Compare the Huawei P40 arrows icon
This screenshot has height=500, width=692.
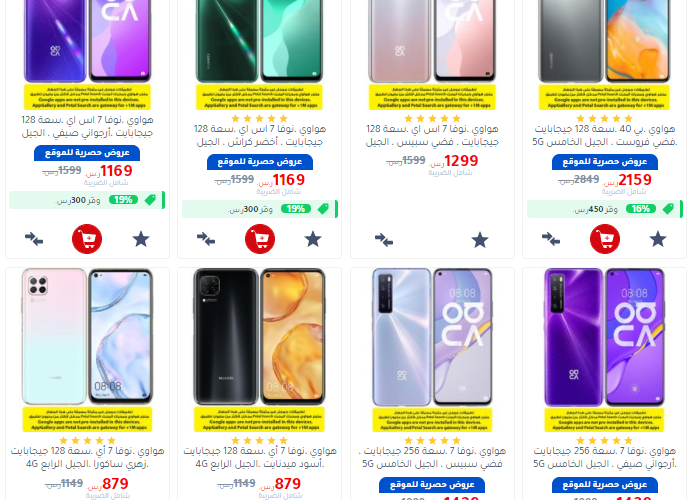[x=551, y=239]
